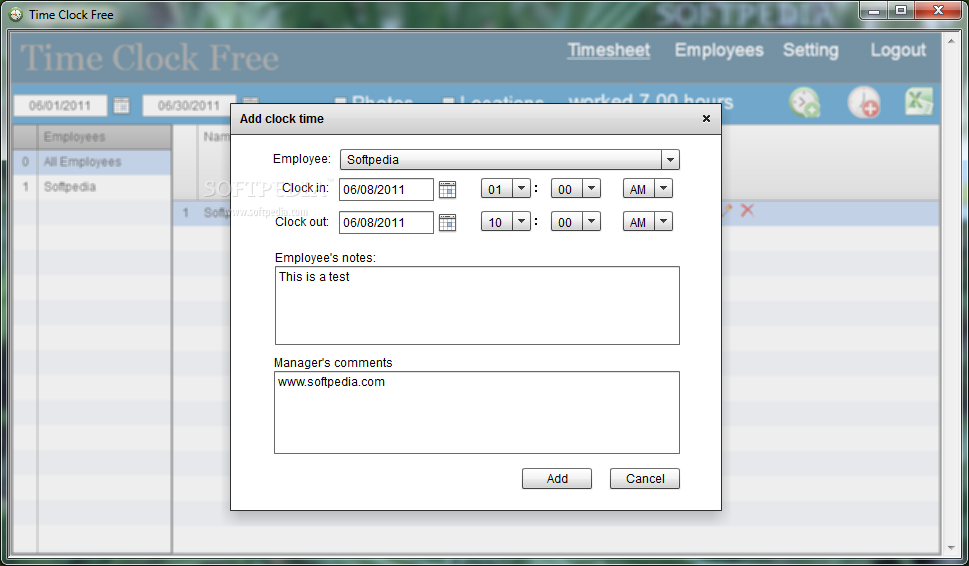
Task: Switch to the Timesheet page
Action: (x=609, y=50)
